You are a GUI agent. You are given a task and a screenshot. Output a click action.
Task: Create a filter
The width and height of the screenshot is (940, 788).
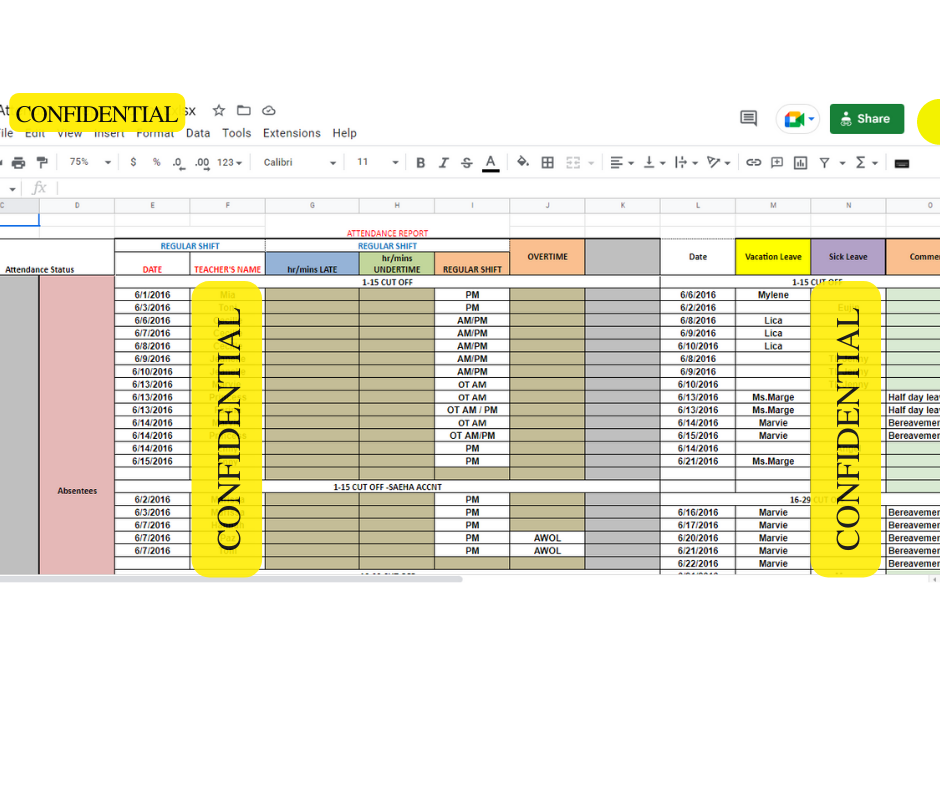click(824, 163)
